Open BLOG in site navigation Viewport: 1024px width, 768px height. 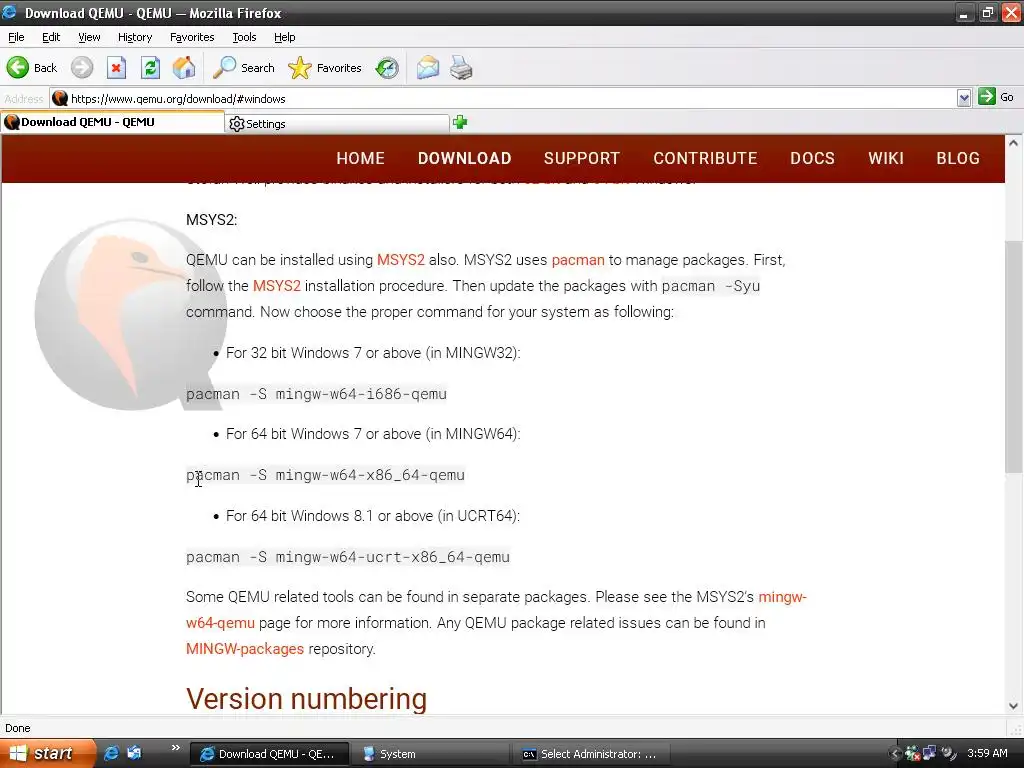(958, 158)
